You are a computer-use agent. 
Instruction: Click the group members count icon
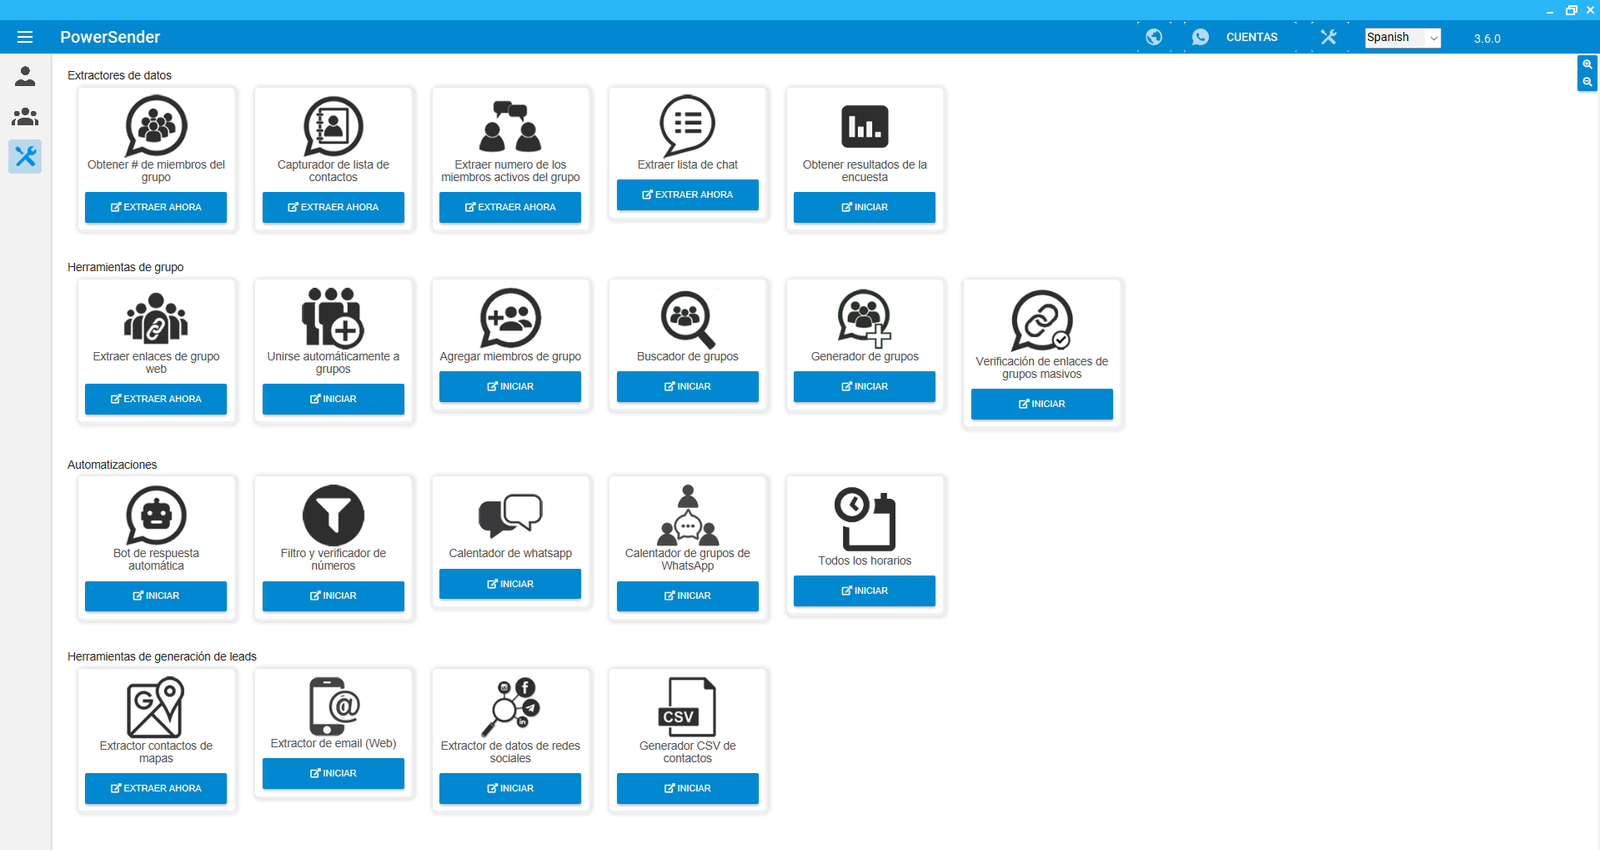pos(156,126)
